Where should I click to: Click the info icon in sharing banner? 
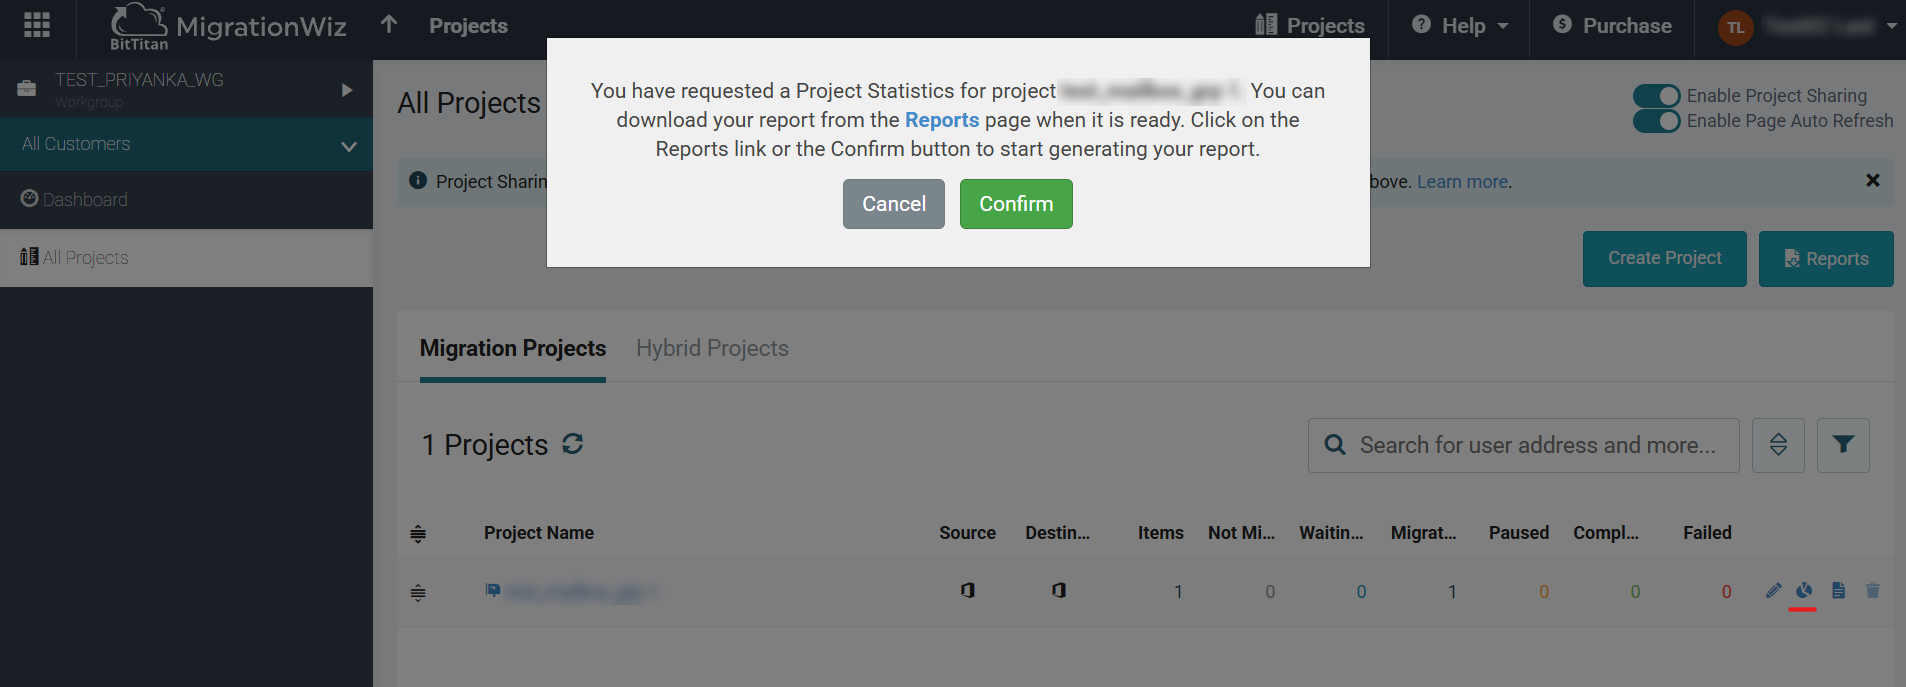[x=418, y=180]
